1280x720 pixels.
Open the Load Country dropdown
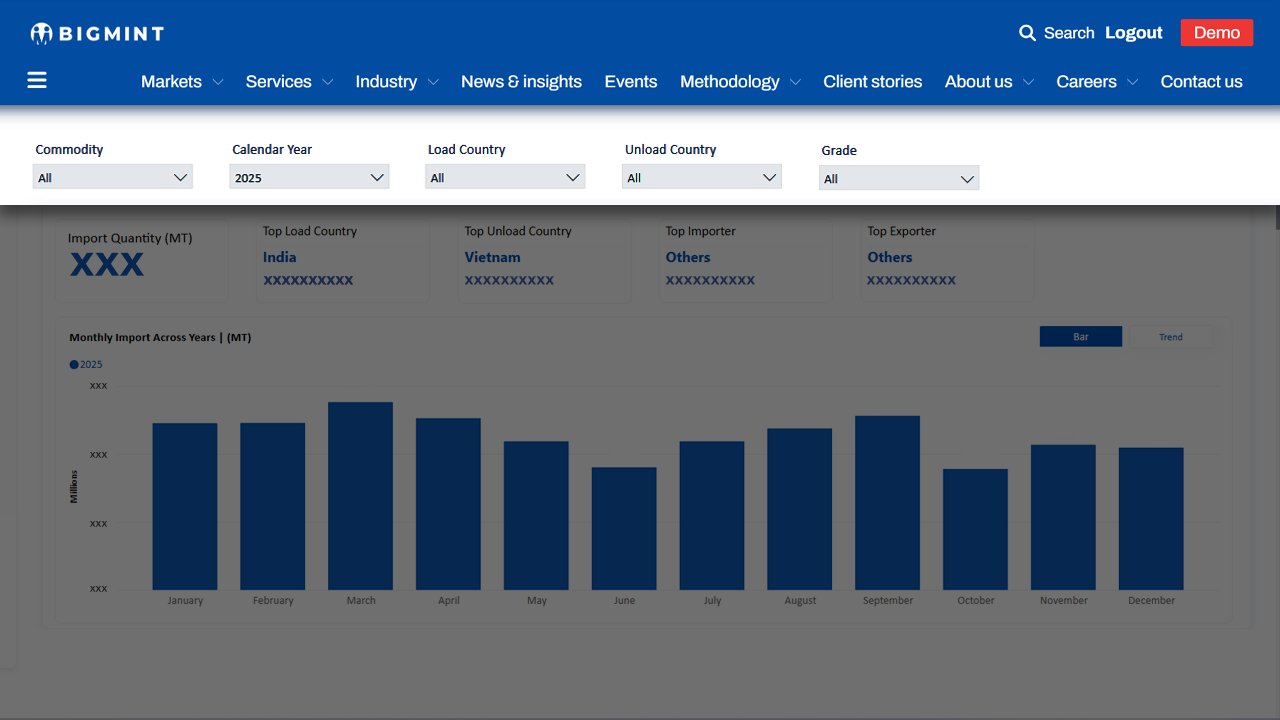click(x=505, y=178)
